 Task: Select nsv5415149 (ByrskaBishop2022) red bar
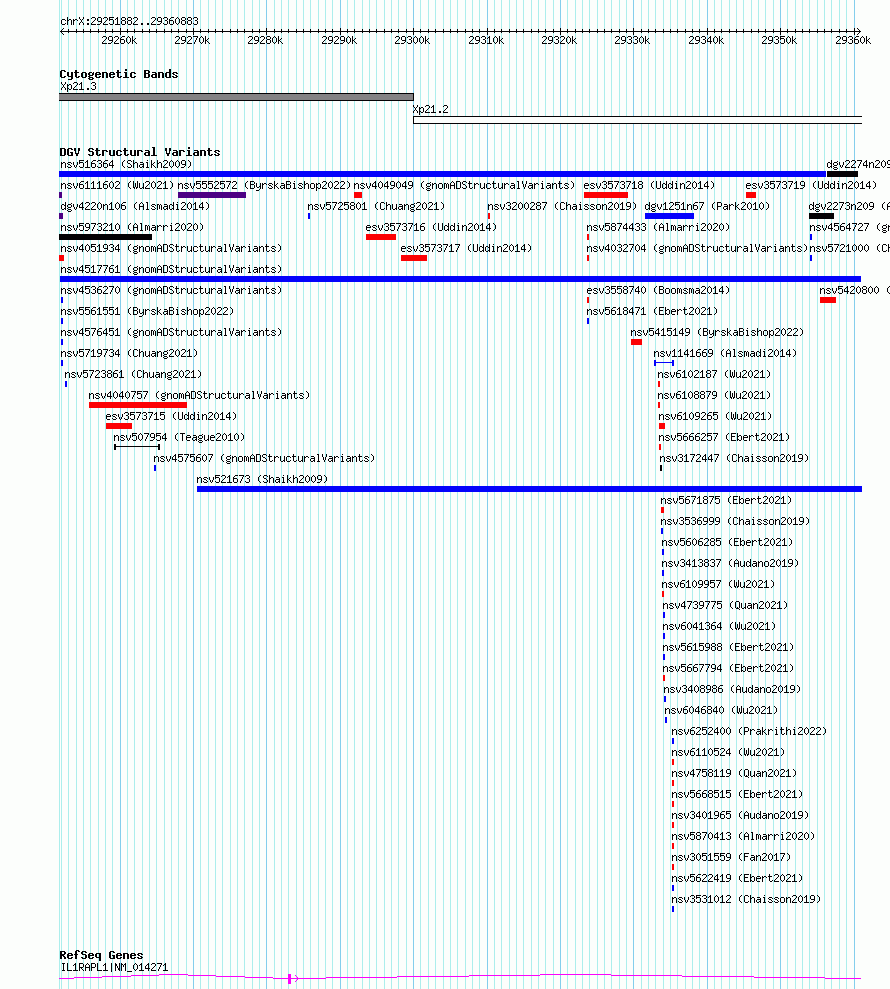[x=636, y=342]
